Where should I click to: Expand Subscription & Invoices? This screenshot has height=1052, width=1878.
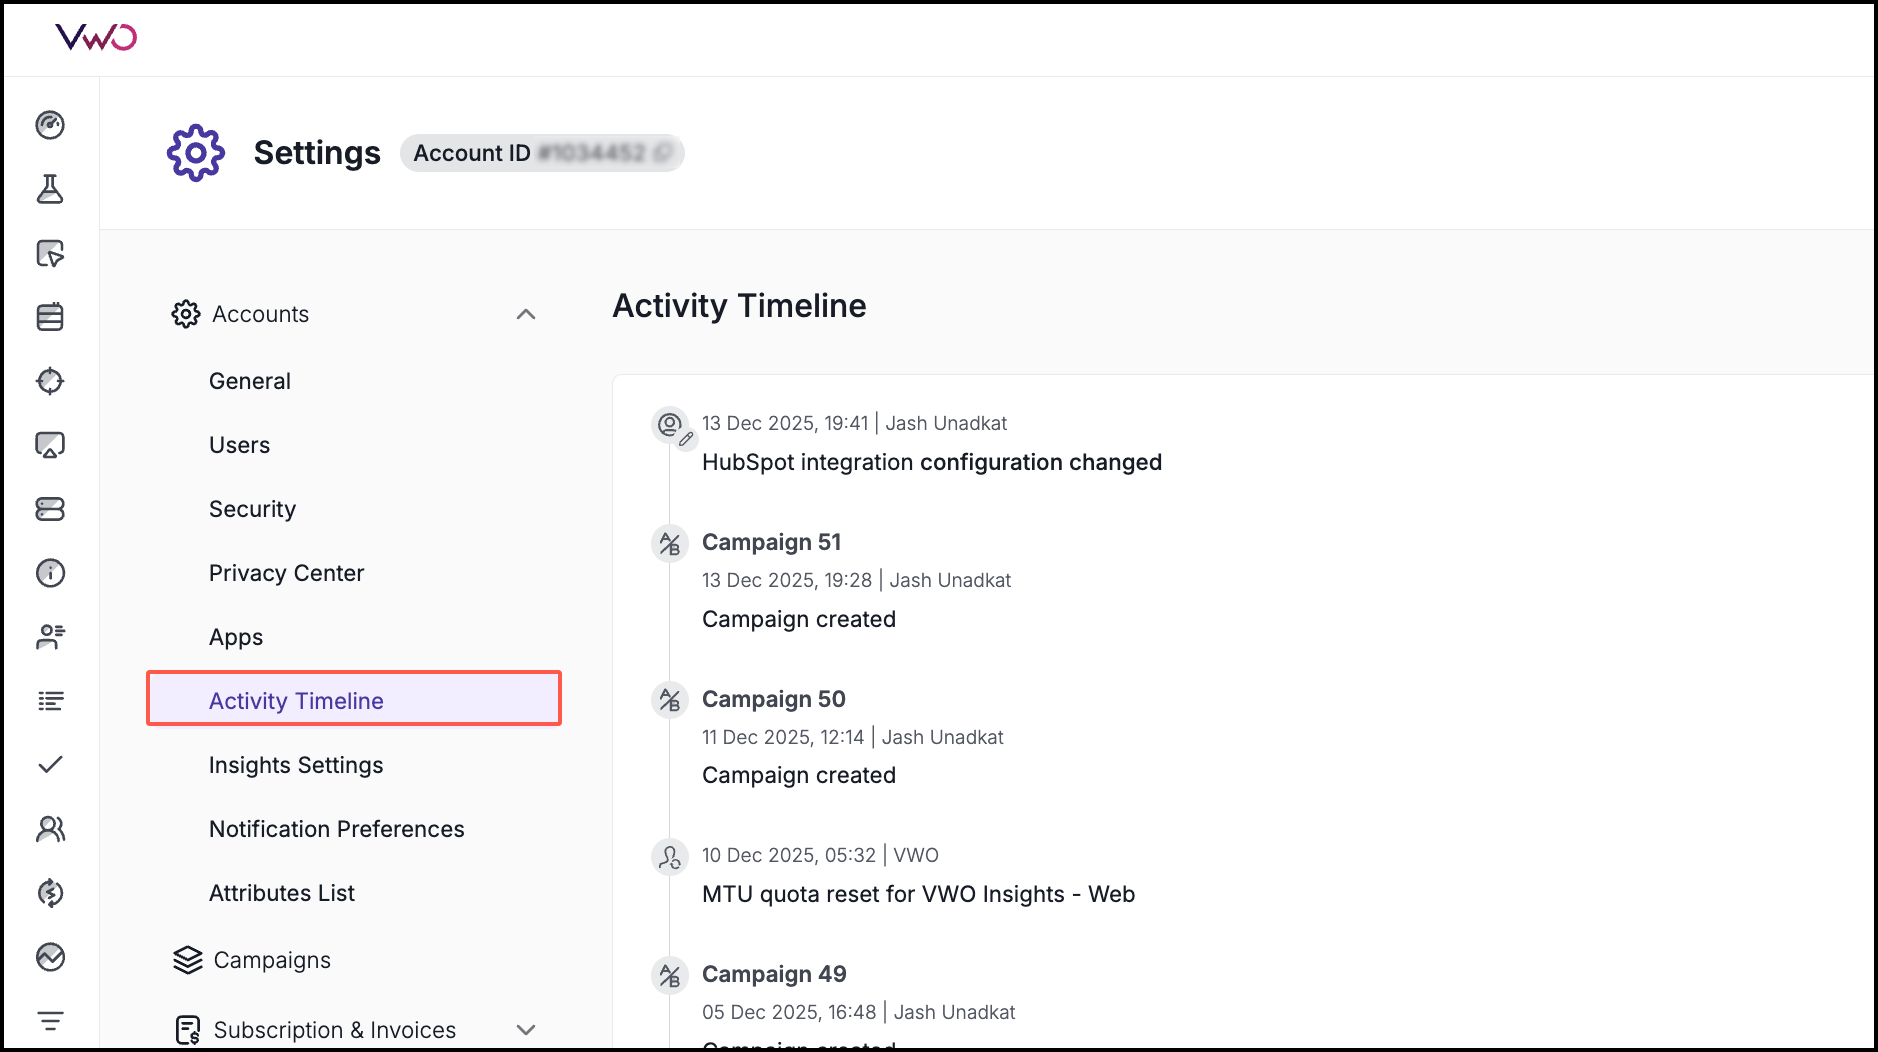pyautogui.click(x=526, y=1029)
